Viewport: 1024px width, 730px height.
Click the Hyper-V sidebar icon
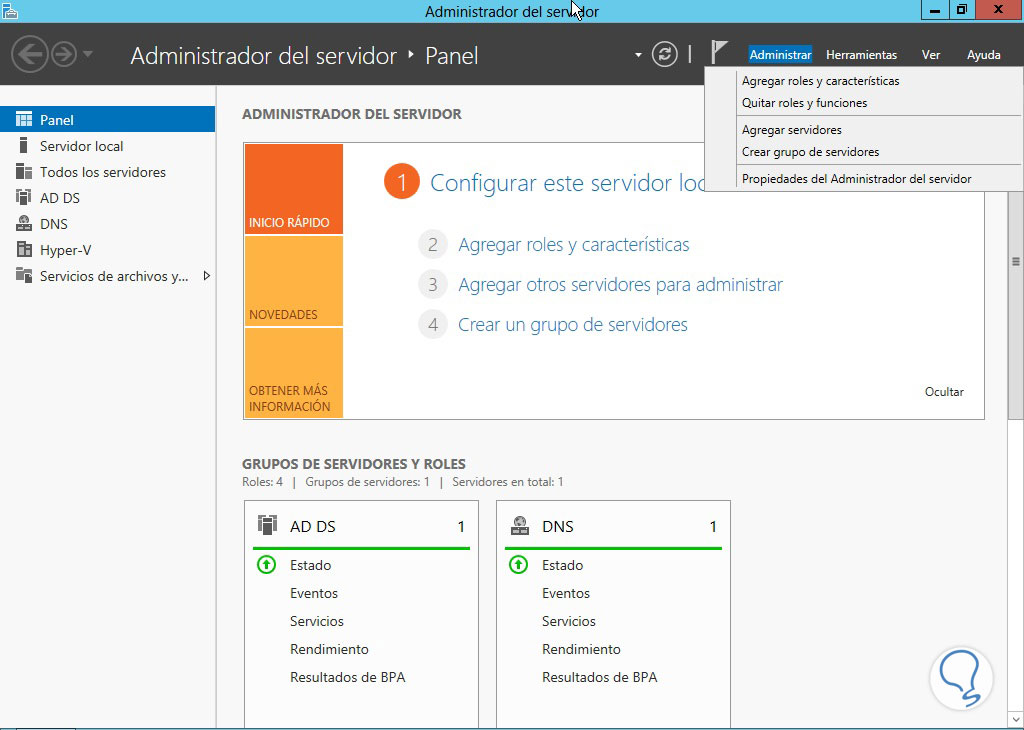24,249
